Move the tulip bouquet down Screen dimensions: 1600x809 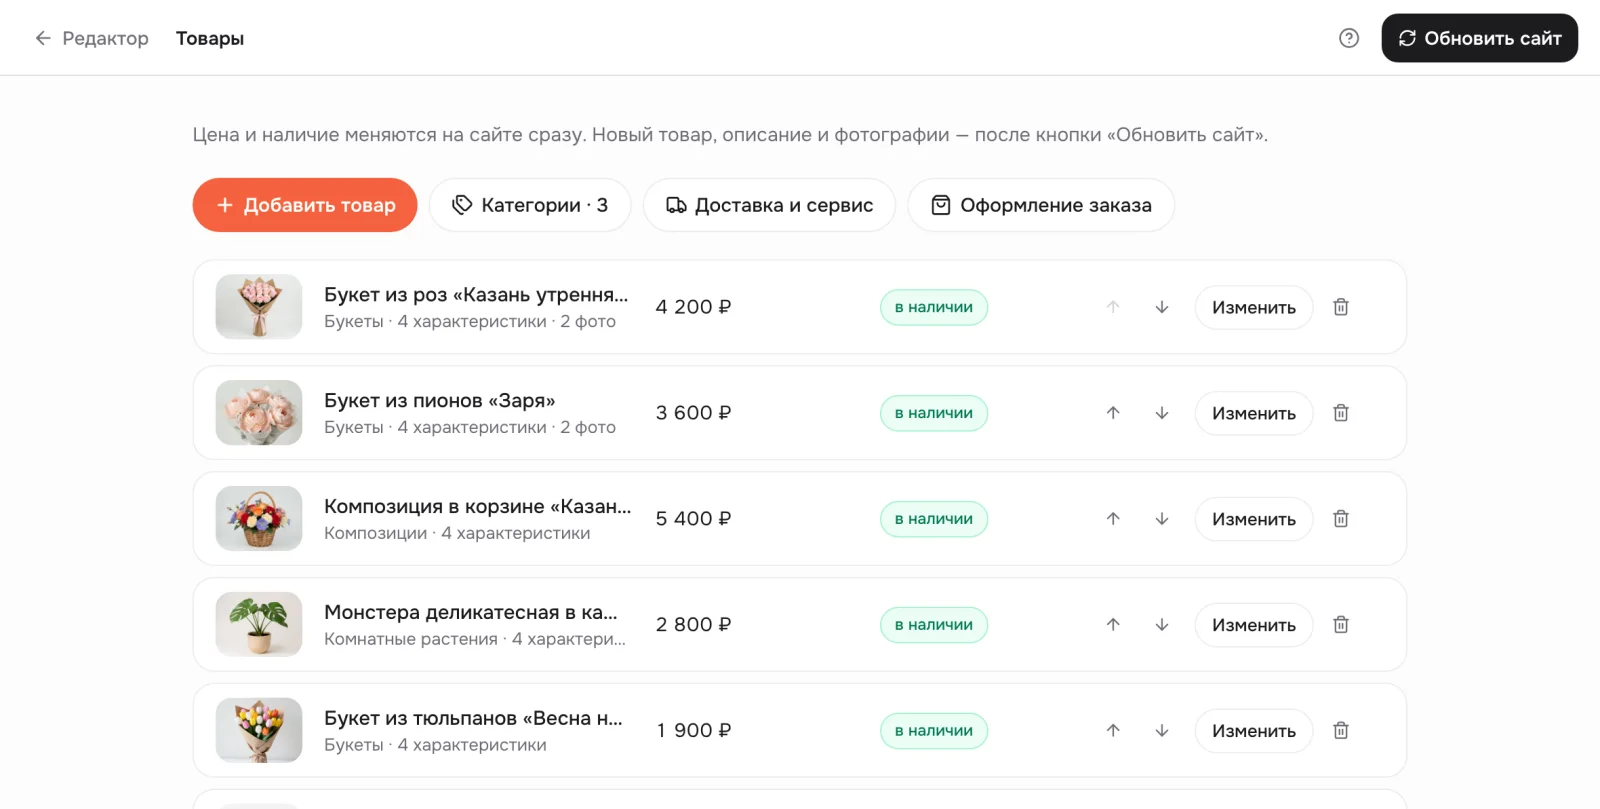click(1162, 731)
